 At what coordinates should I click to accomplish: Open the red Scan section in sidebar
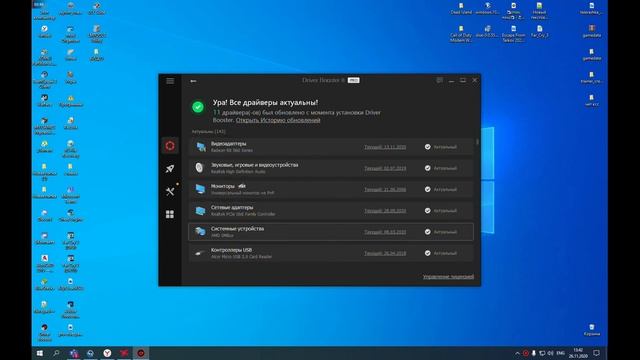tap(170, 146)
